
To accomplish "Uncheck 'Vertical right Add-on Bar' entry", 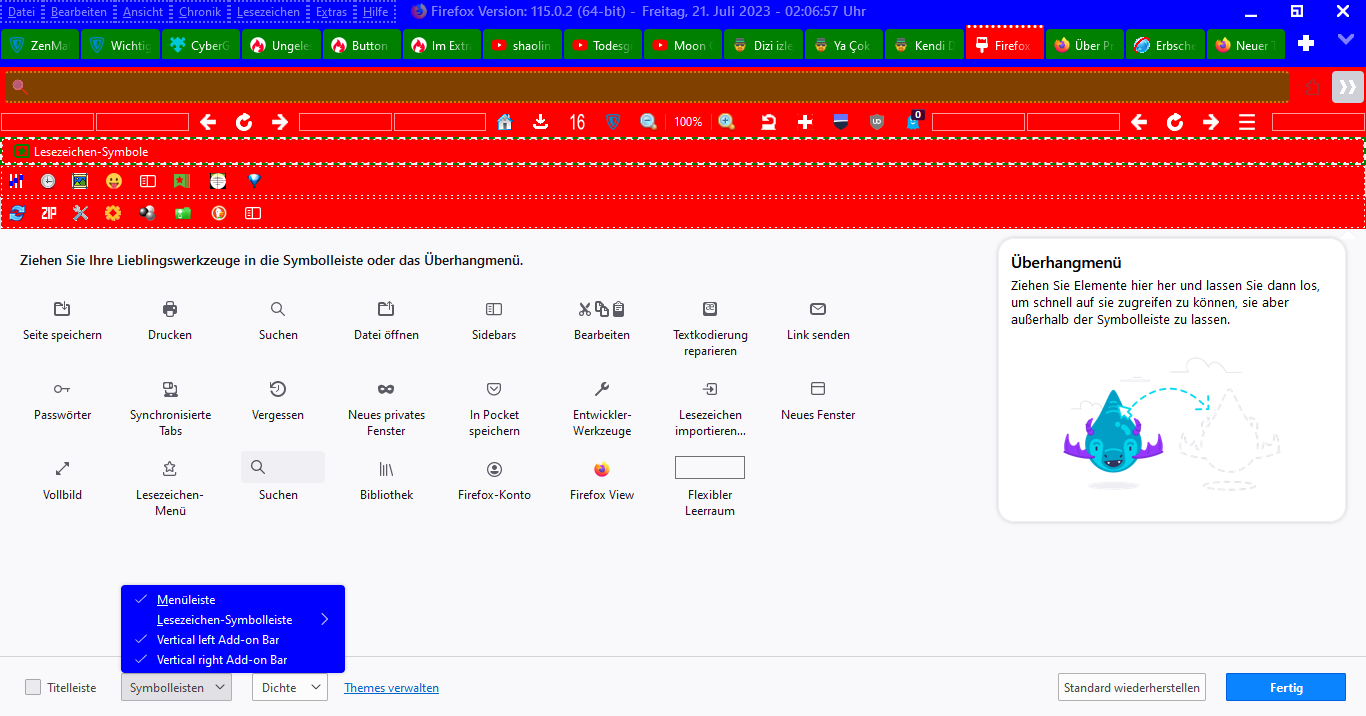I will 233,660.
